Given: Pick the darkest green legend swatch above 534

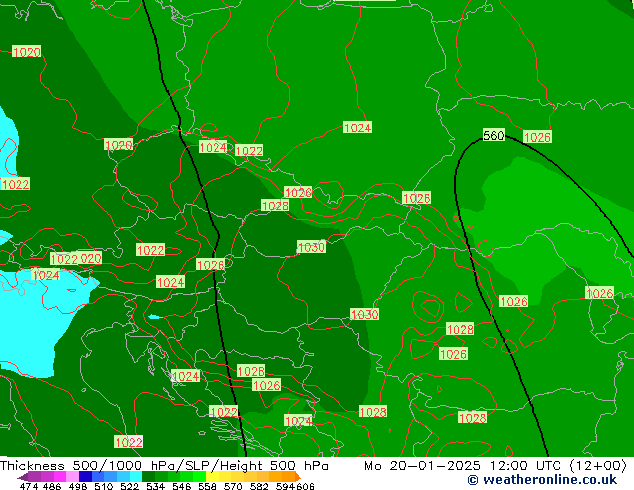Looking at the screenshot, I should point(148,476).
